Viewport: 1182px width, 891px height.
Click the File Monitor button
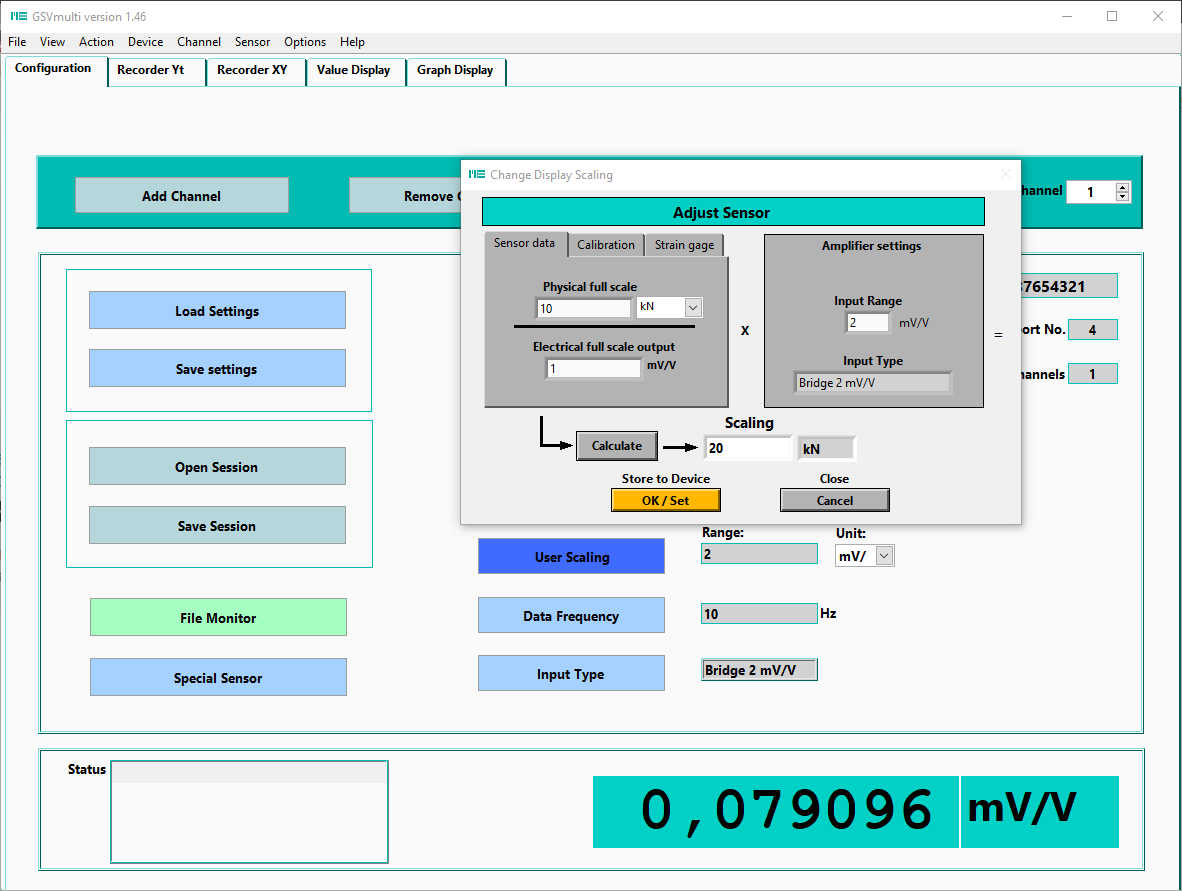point(218,618)
